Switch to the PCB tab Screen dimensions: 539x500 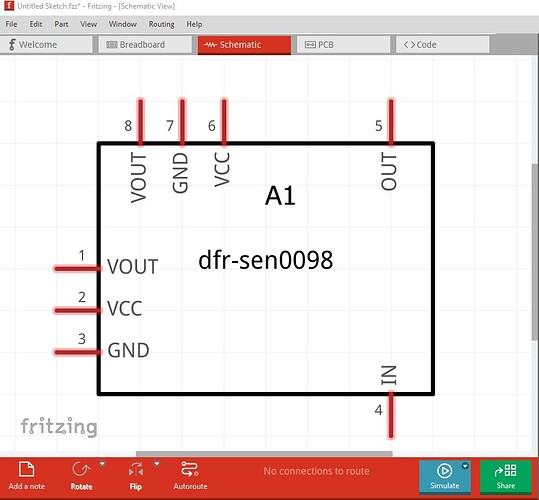(x=343, y=45)
